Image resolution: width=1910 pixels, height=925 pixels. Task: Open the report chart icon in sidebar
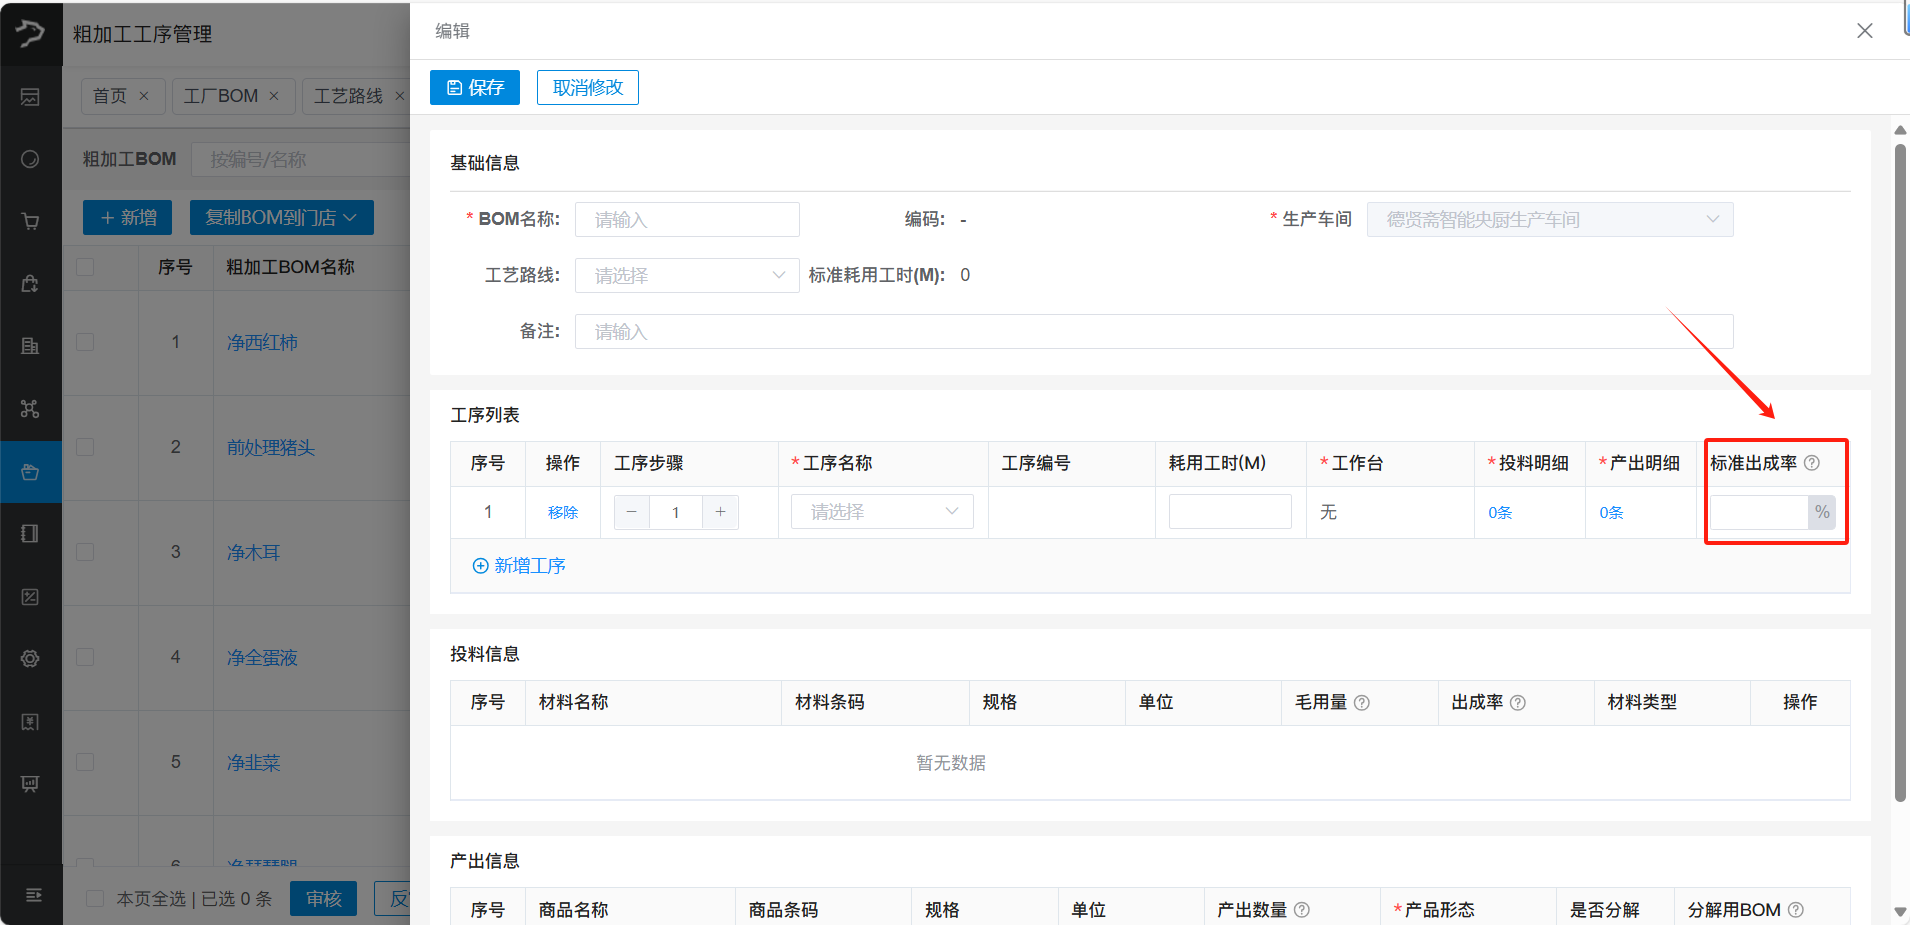click(30, 596)
